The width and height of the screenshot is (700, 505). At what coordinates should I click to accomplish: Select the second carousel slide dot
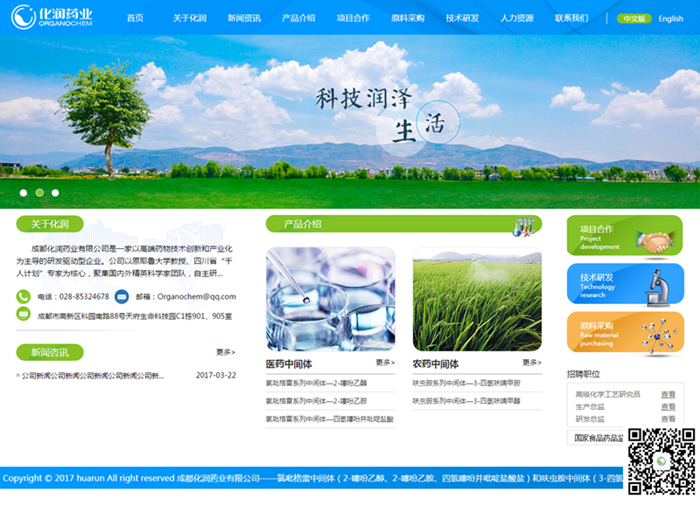[39, 192]
